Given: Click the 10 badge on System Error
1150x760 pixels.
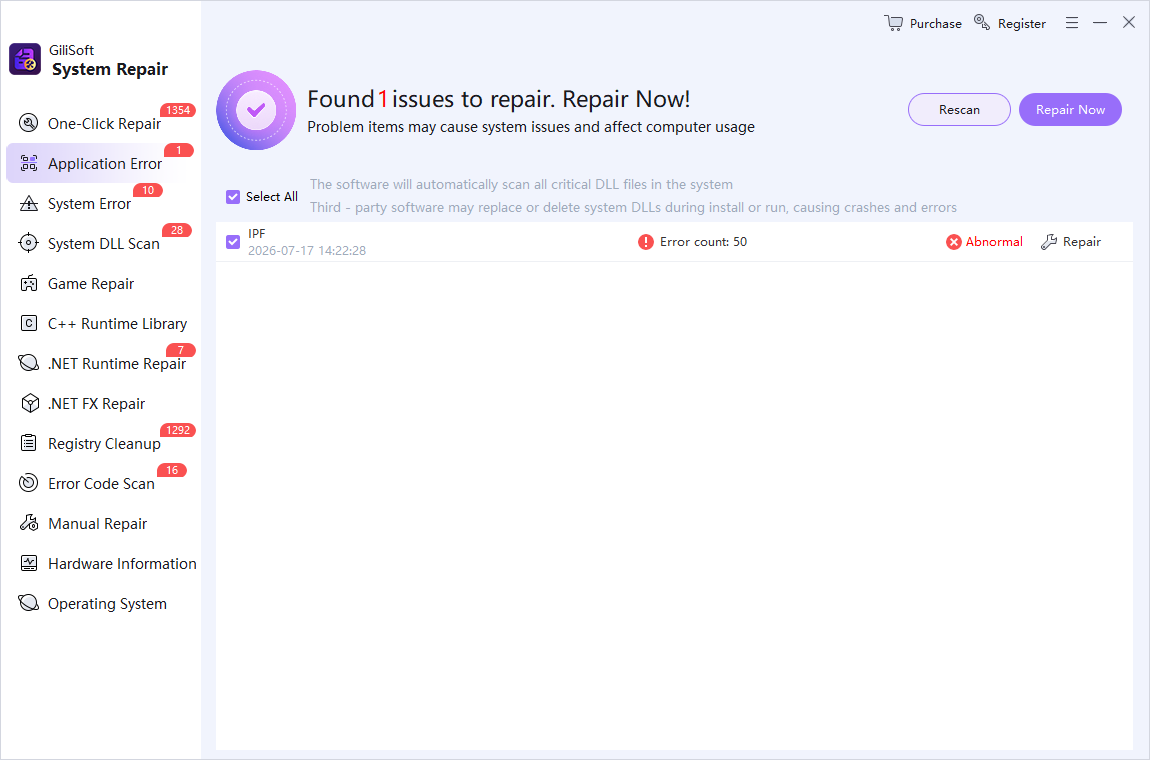Looking at the screenshot, I should [x=148, y=190].
